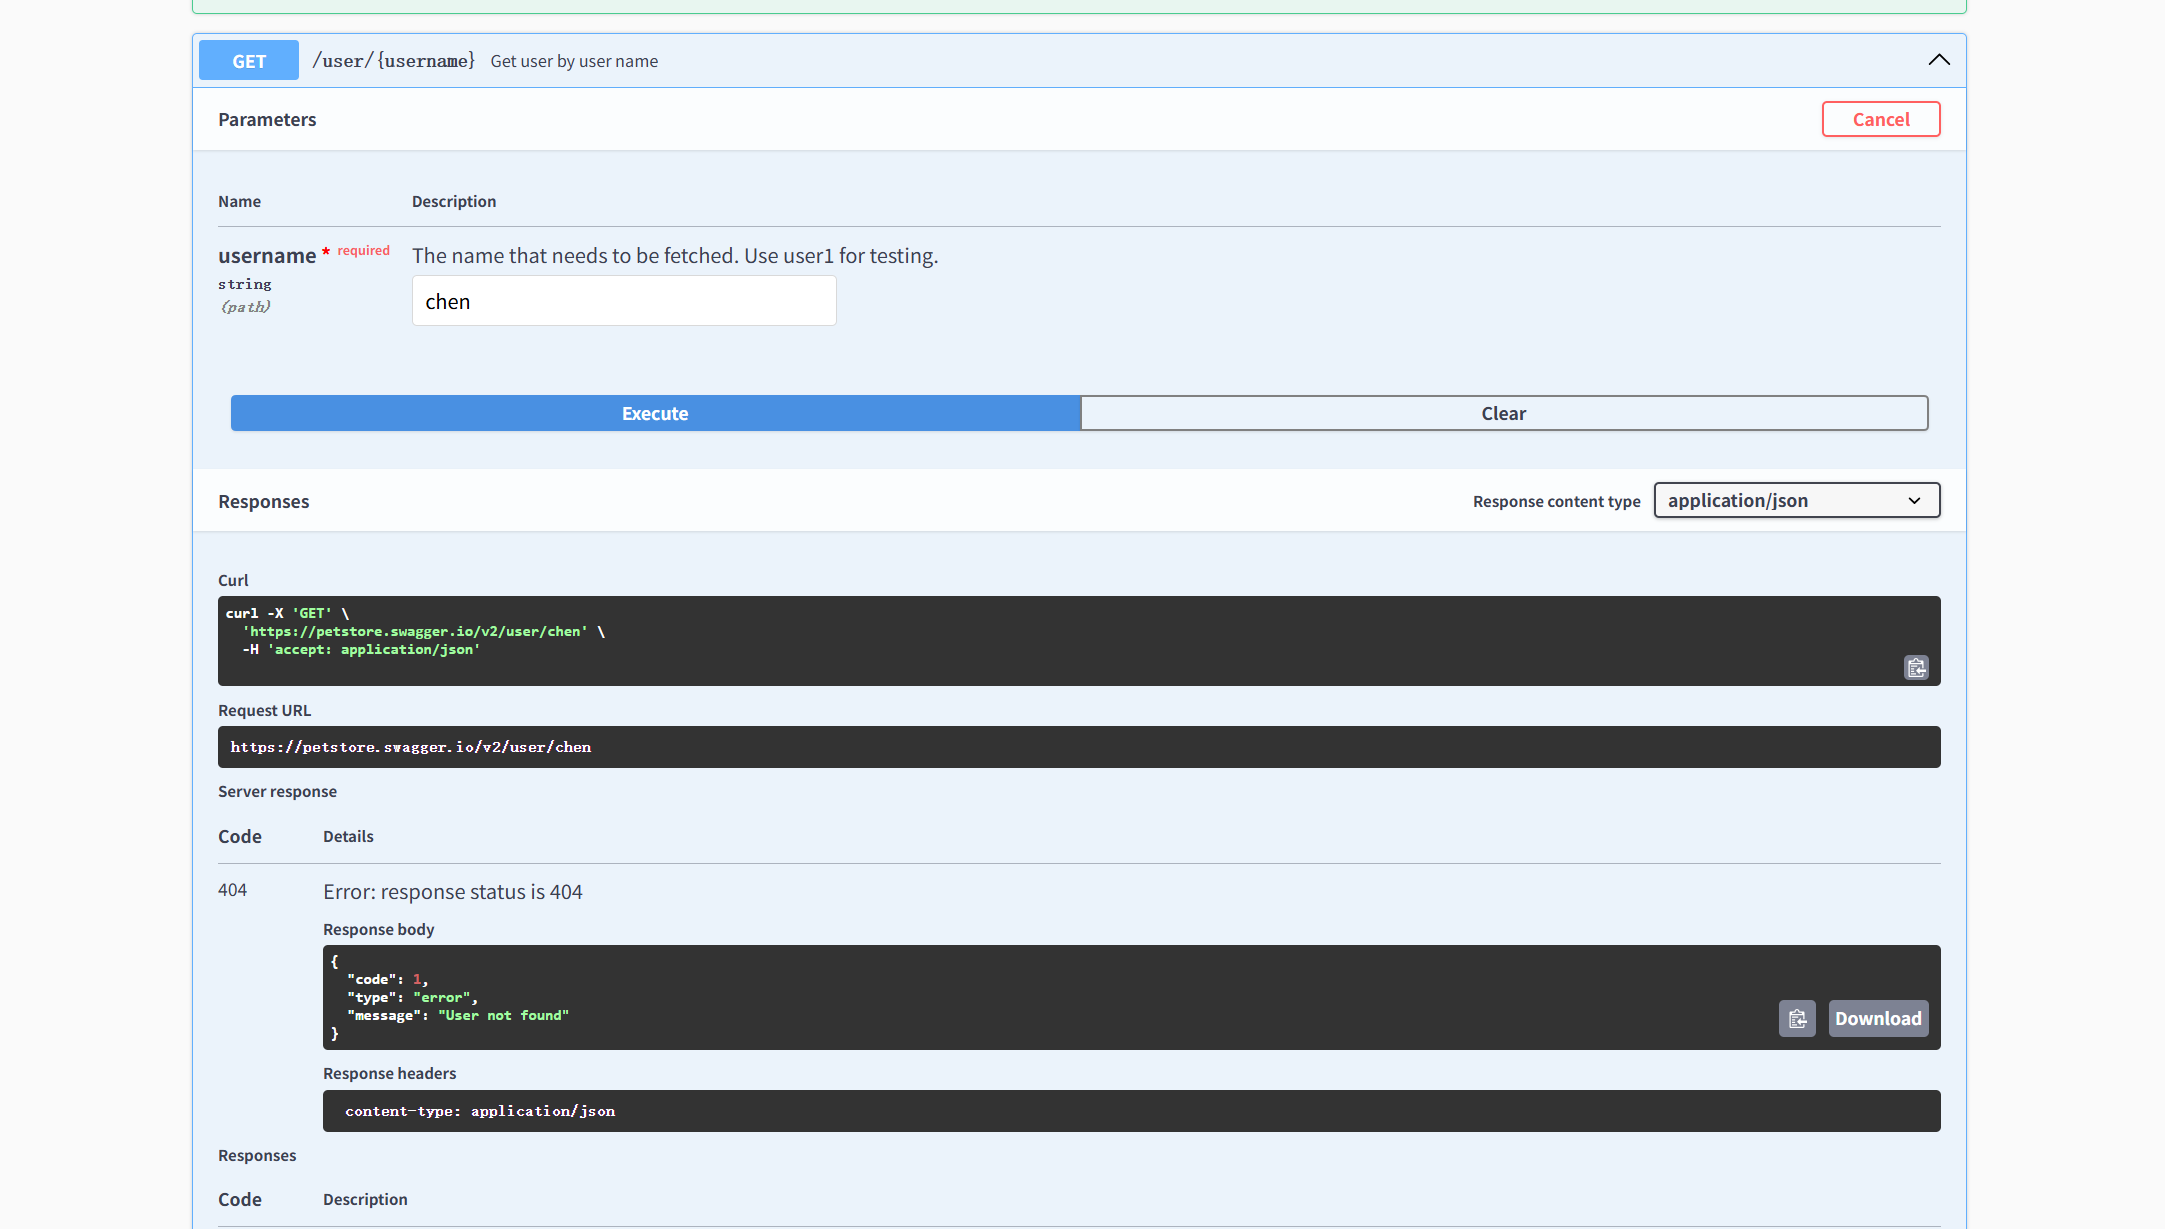Image resolution: width=2165 pixels, height=1229 pixels.
Task: Click the response body JSON block
Action: pyautogui.click(x=1000, y=997)
